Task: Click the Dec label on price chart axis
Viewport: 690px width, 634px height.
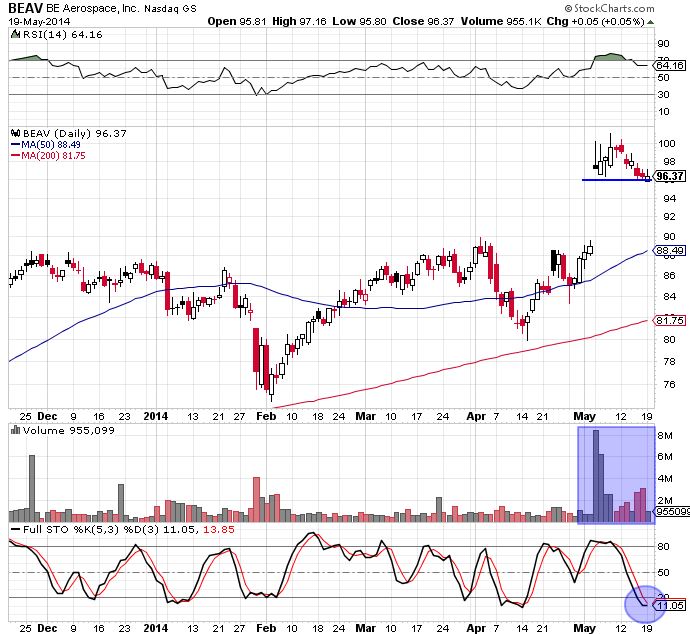Action: [47, 416]
